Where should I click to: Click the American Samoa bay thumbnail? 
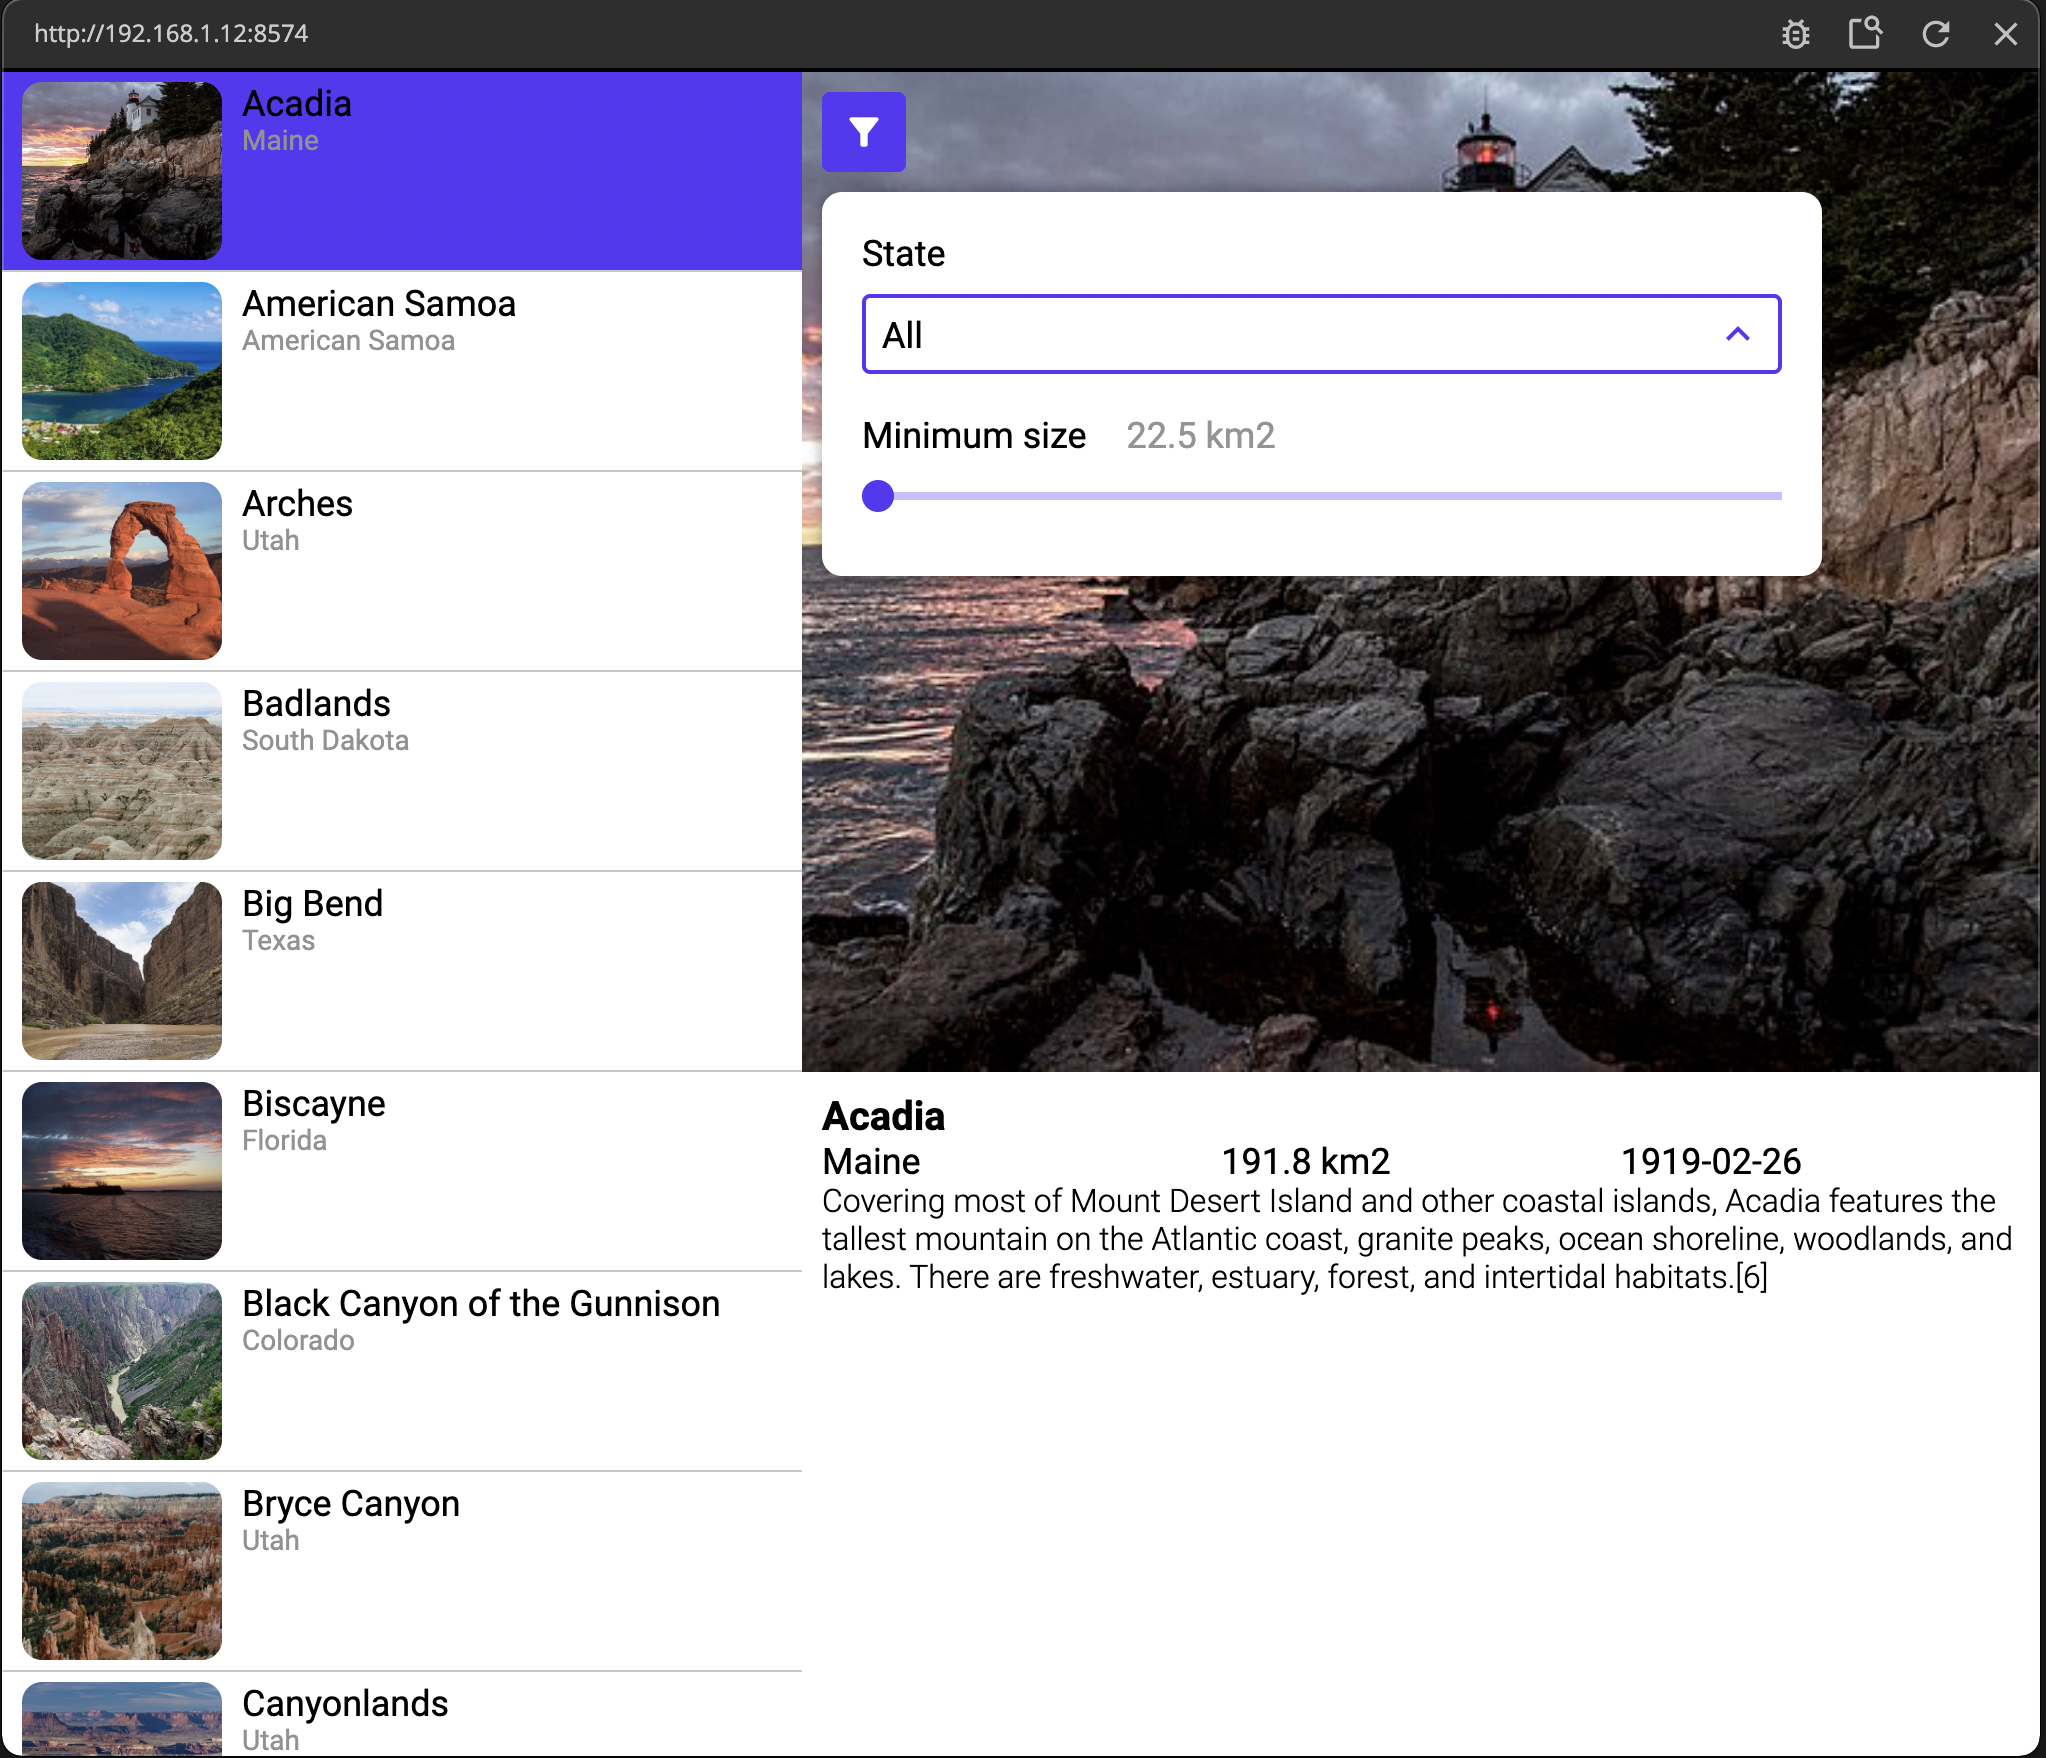(122, 371)
